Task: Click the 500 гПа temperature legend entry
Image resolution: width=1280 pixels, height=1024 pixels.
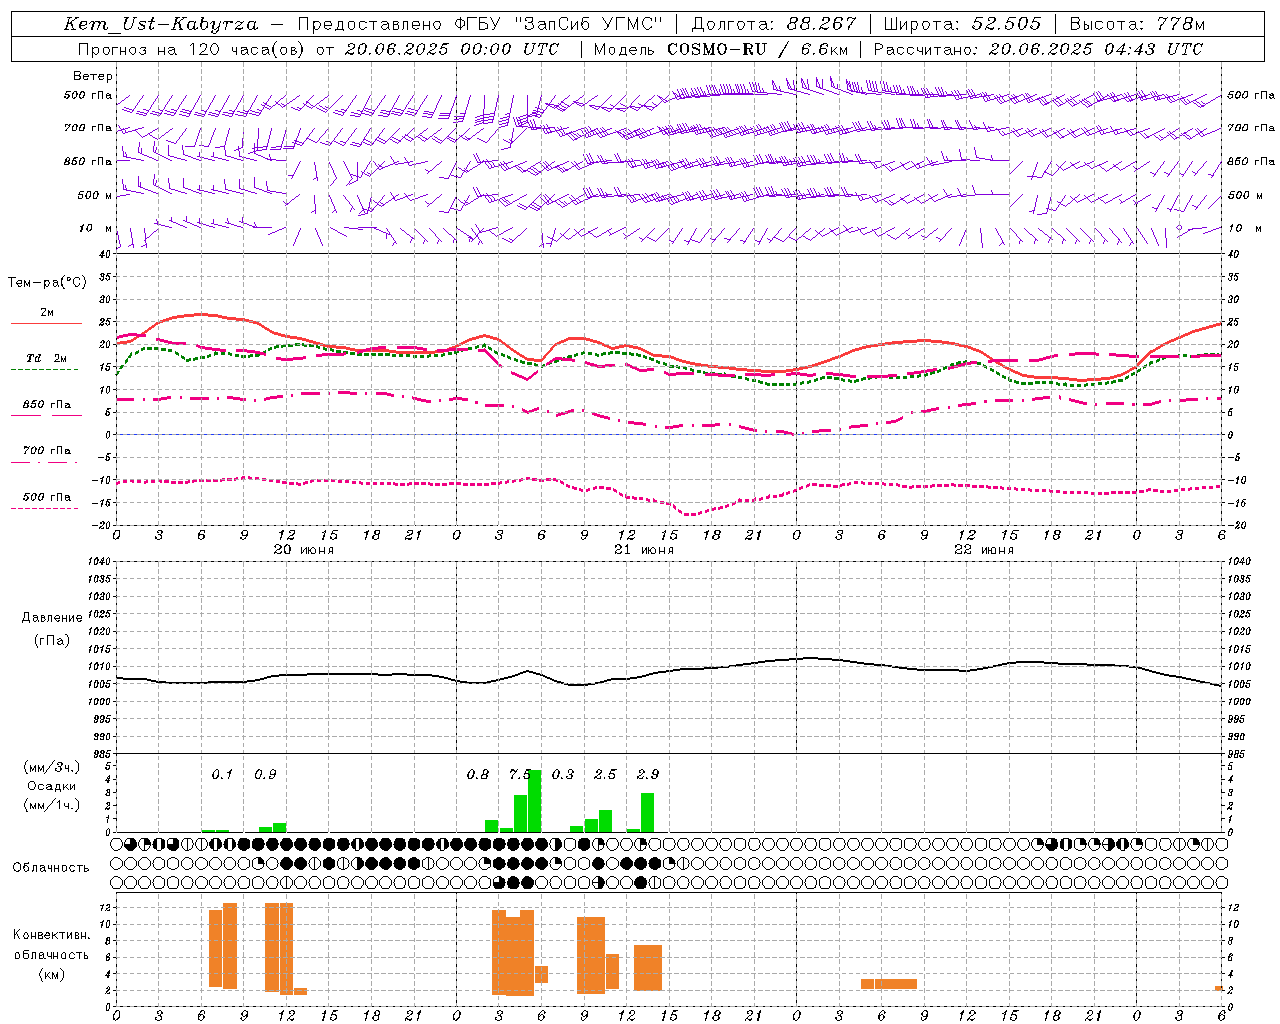Action: pos(47,497)
